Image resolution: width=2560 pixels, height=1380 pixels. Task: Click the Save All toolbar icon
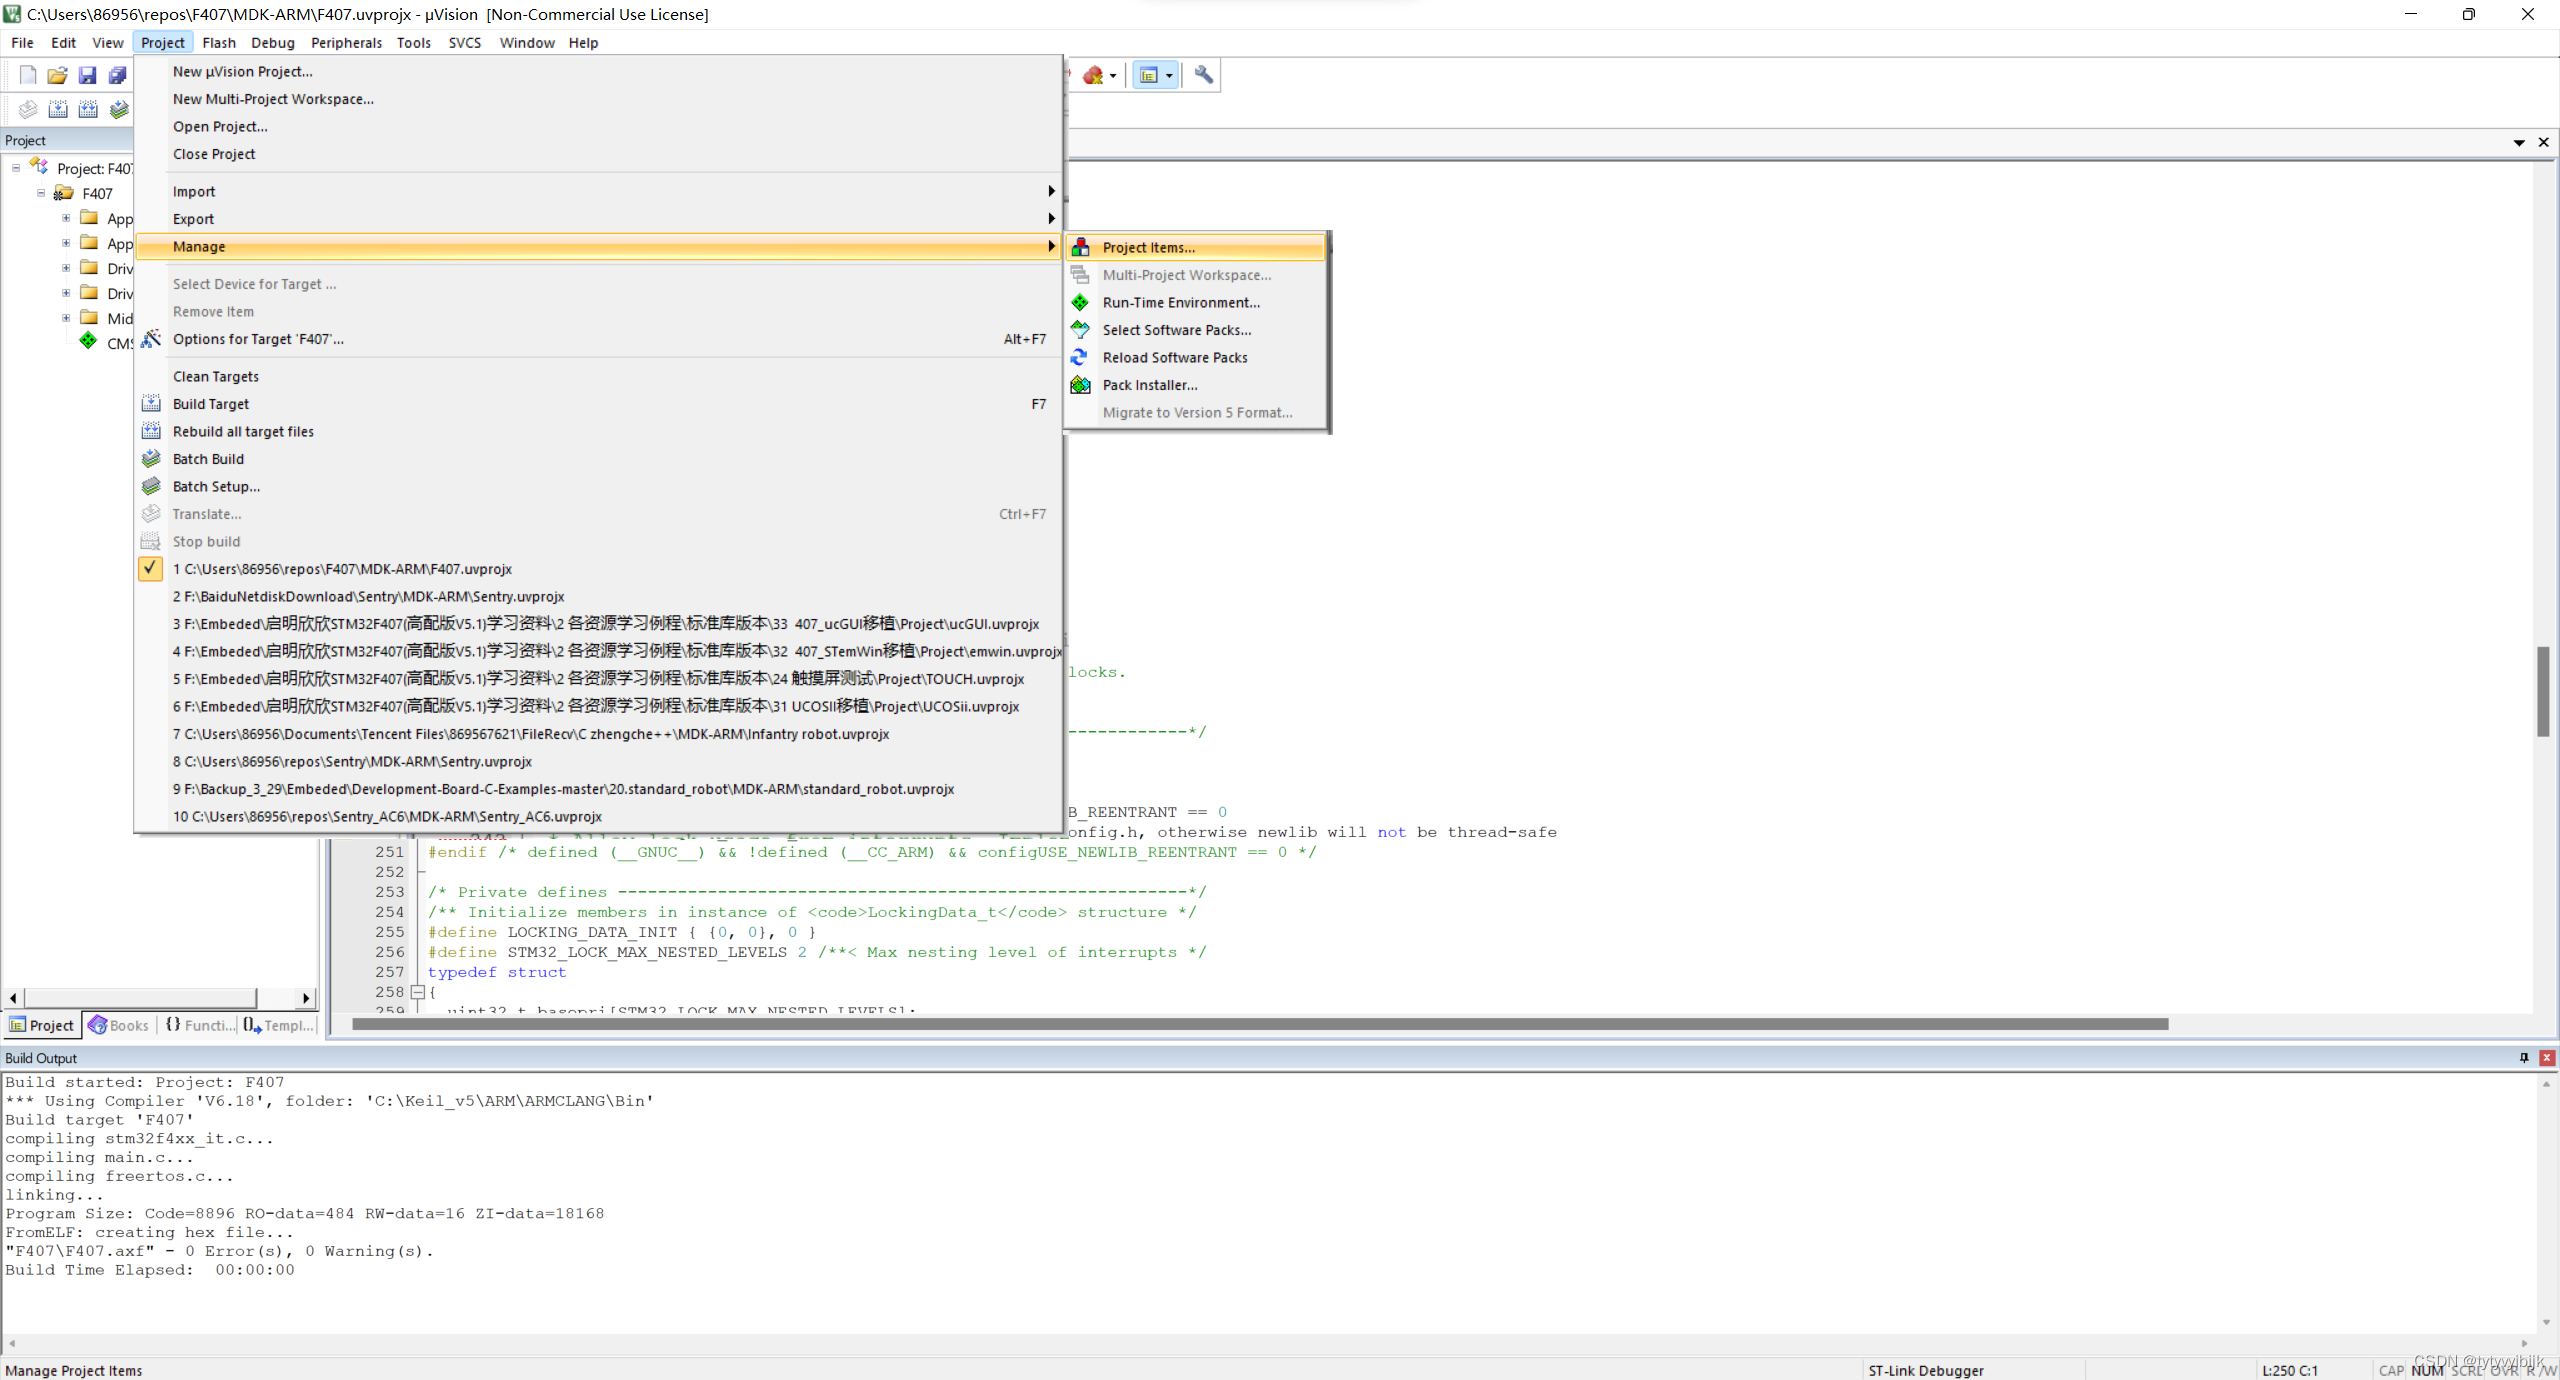tap(118, 75)
